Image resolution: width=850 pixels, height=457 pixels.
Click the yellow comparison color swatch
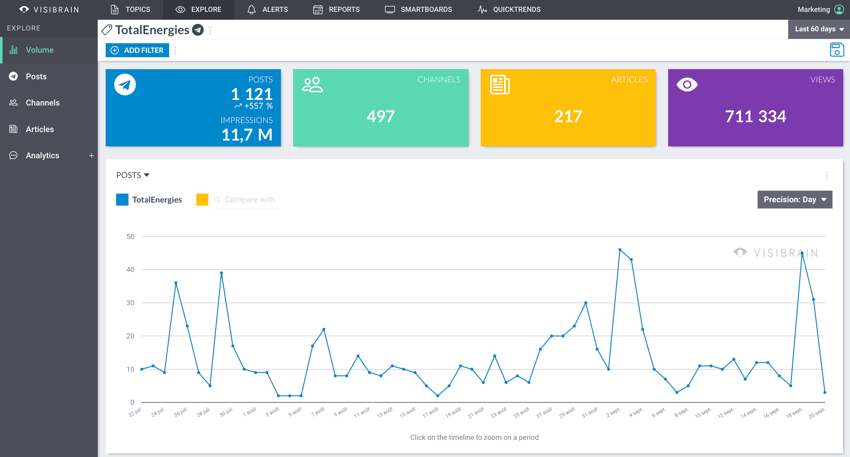coord(202,199)
